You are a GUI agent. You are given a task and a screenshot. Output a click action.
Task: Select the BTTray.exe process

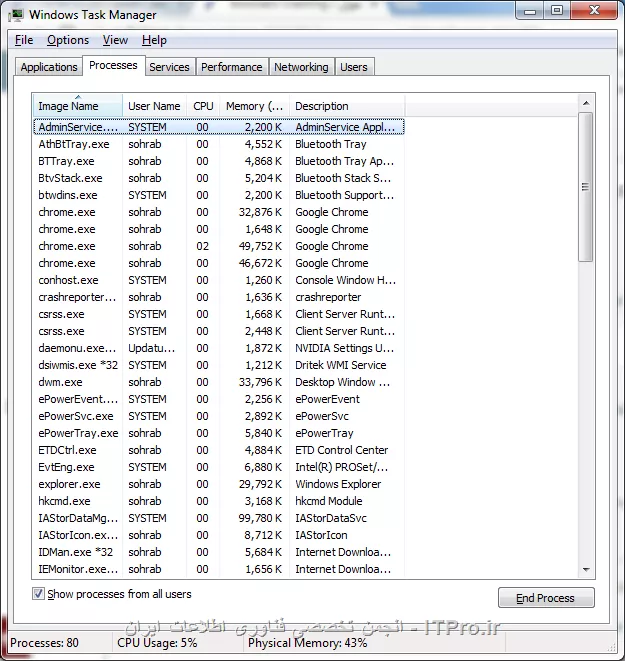(219, 161)
